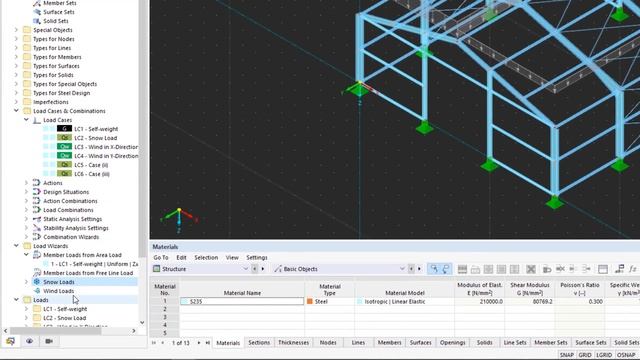This screenshot has width=640, height=360.
Task: Switch to the Members tab
Action: [389, 343]
